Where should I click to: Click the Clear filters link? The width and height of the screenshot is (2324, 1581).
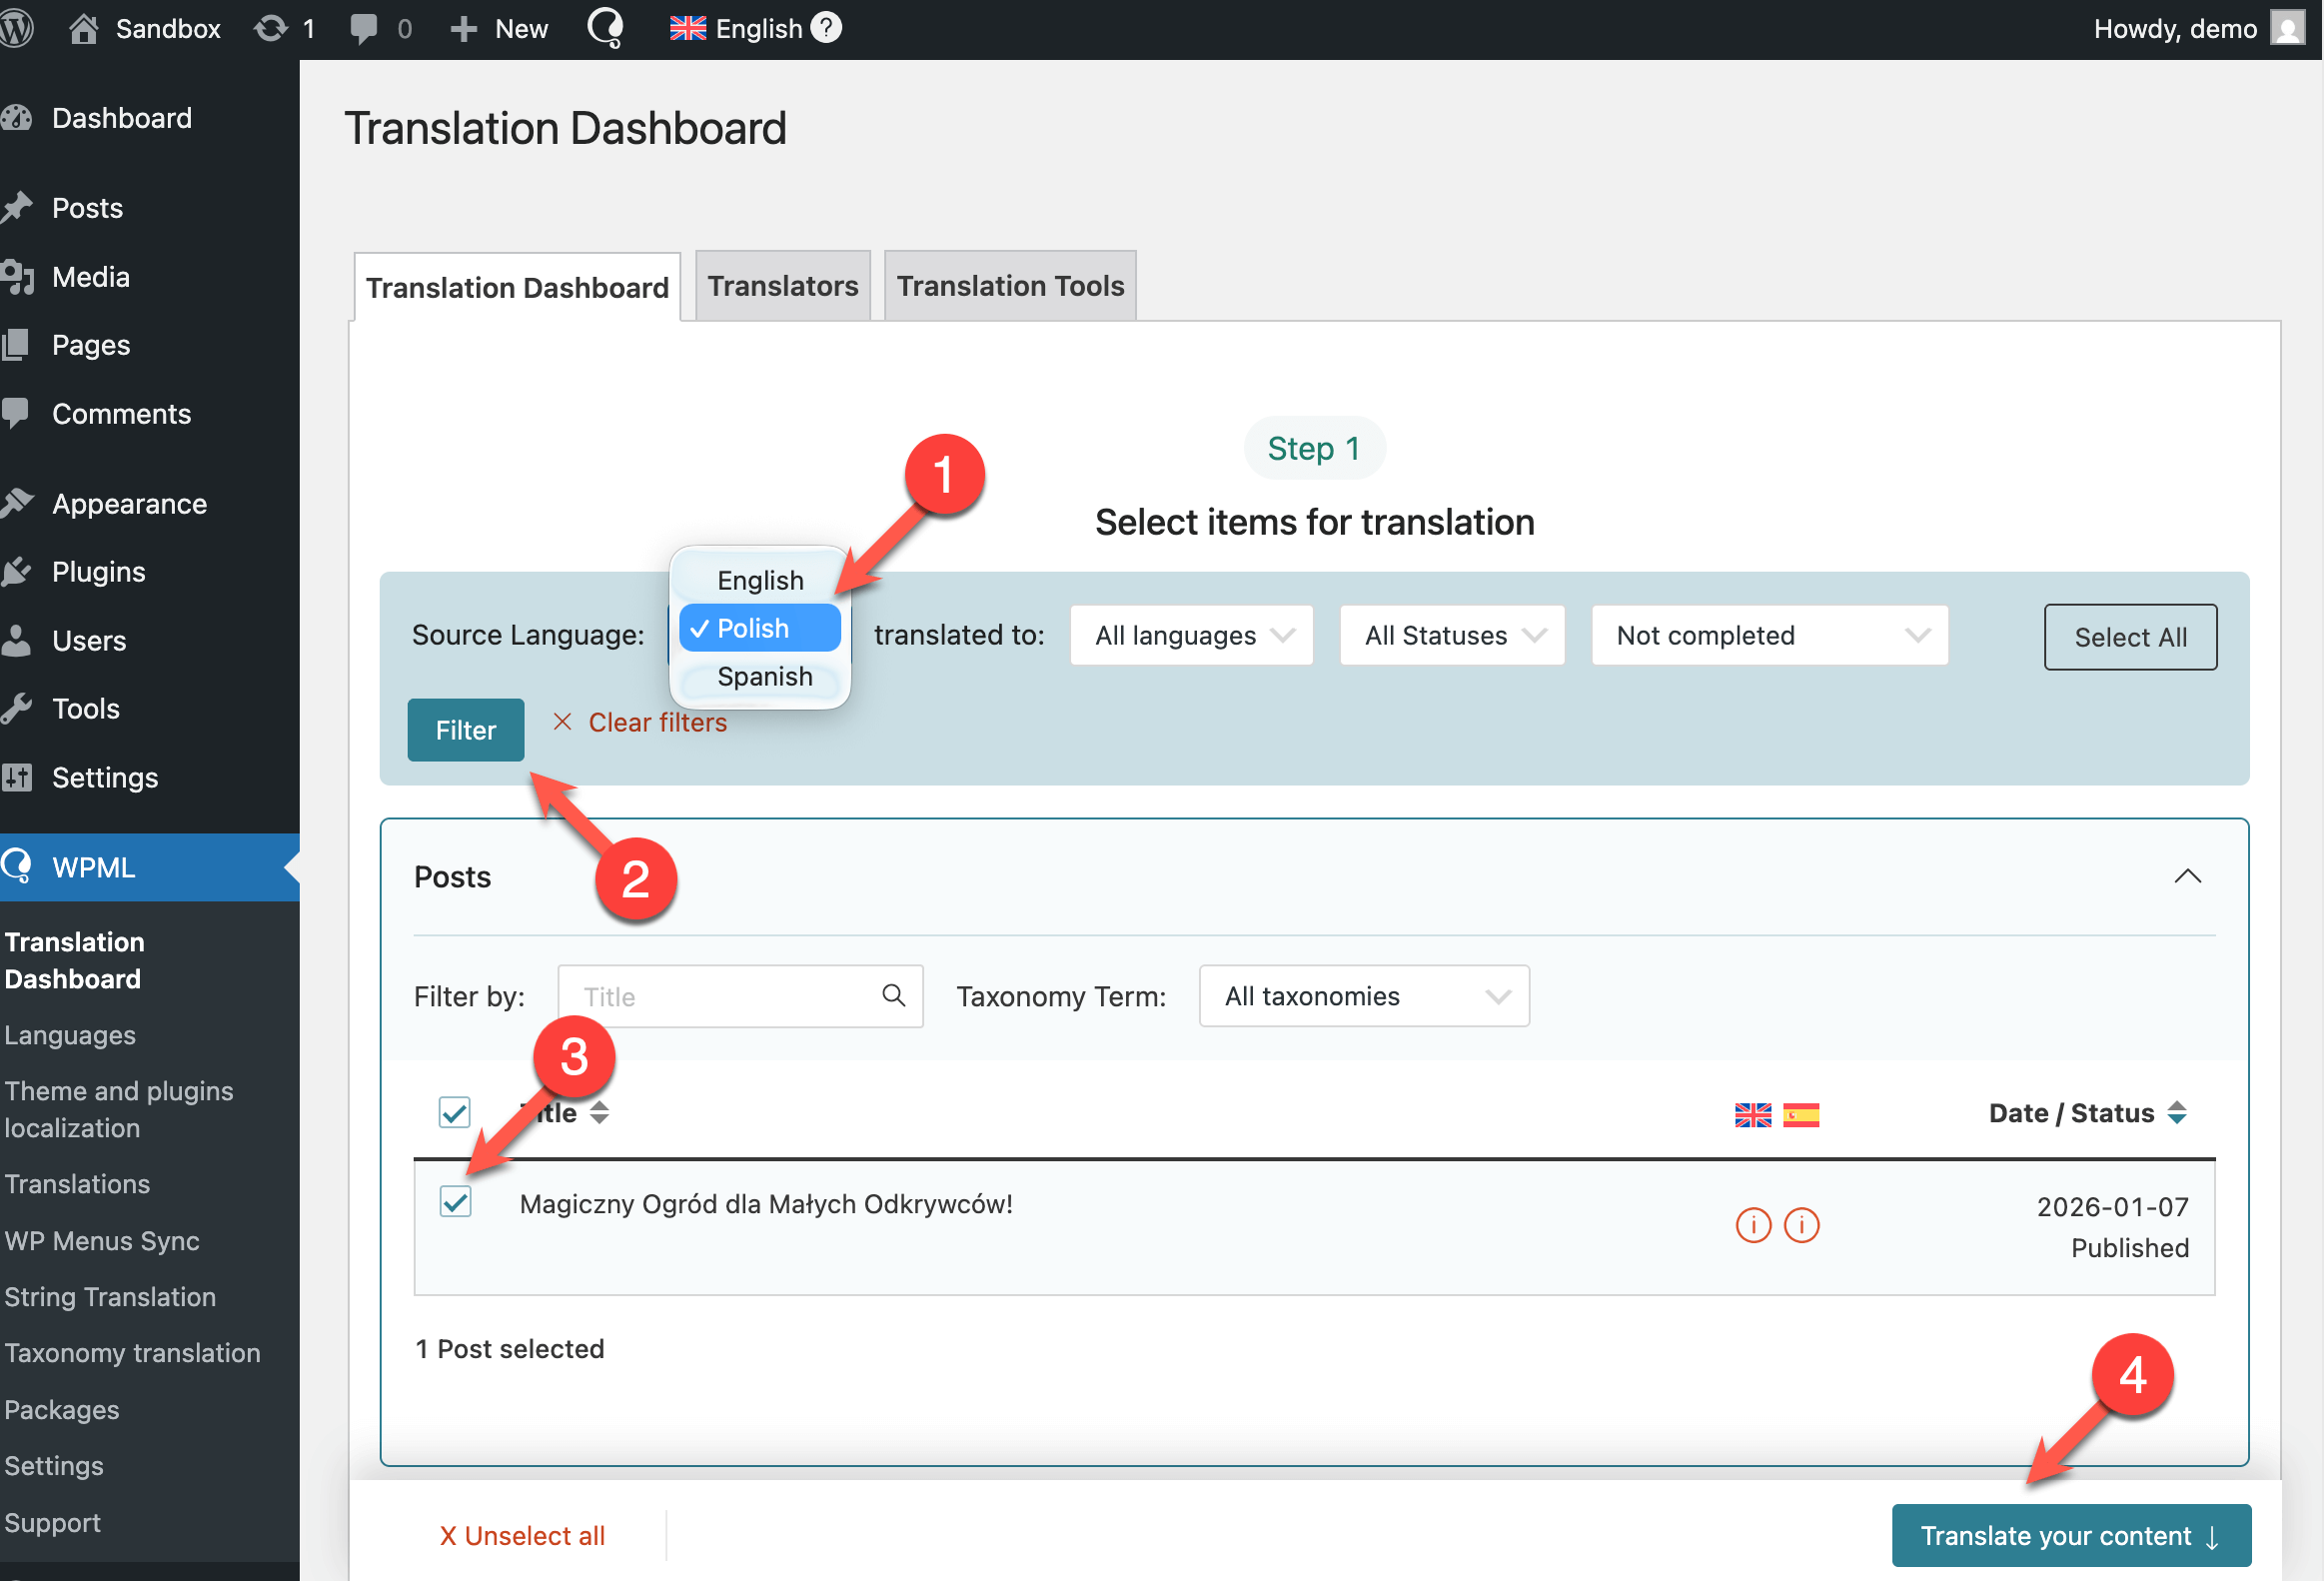point(656,722)
